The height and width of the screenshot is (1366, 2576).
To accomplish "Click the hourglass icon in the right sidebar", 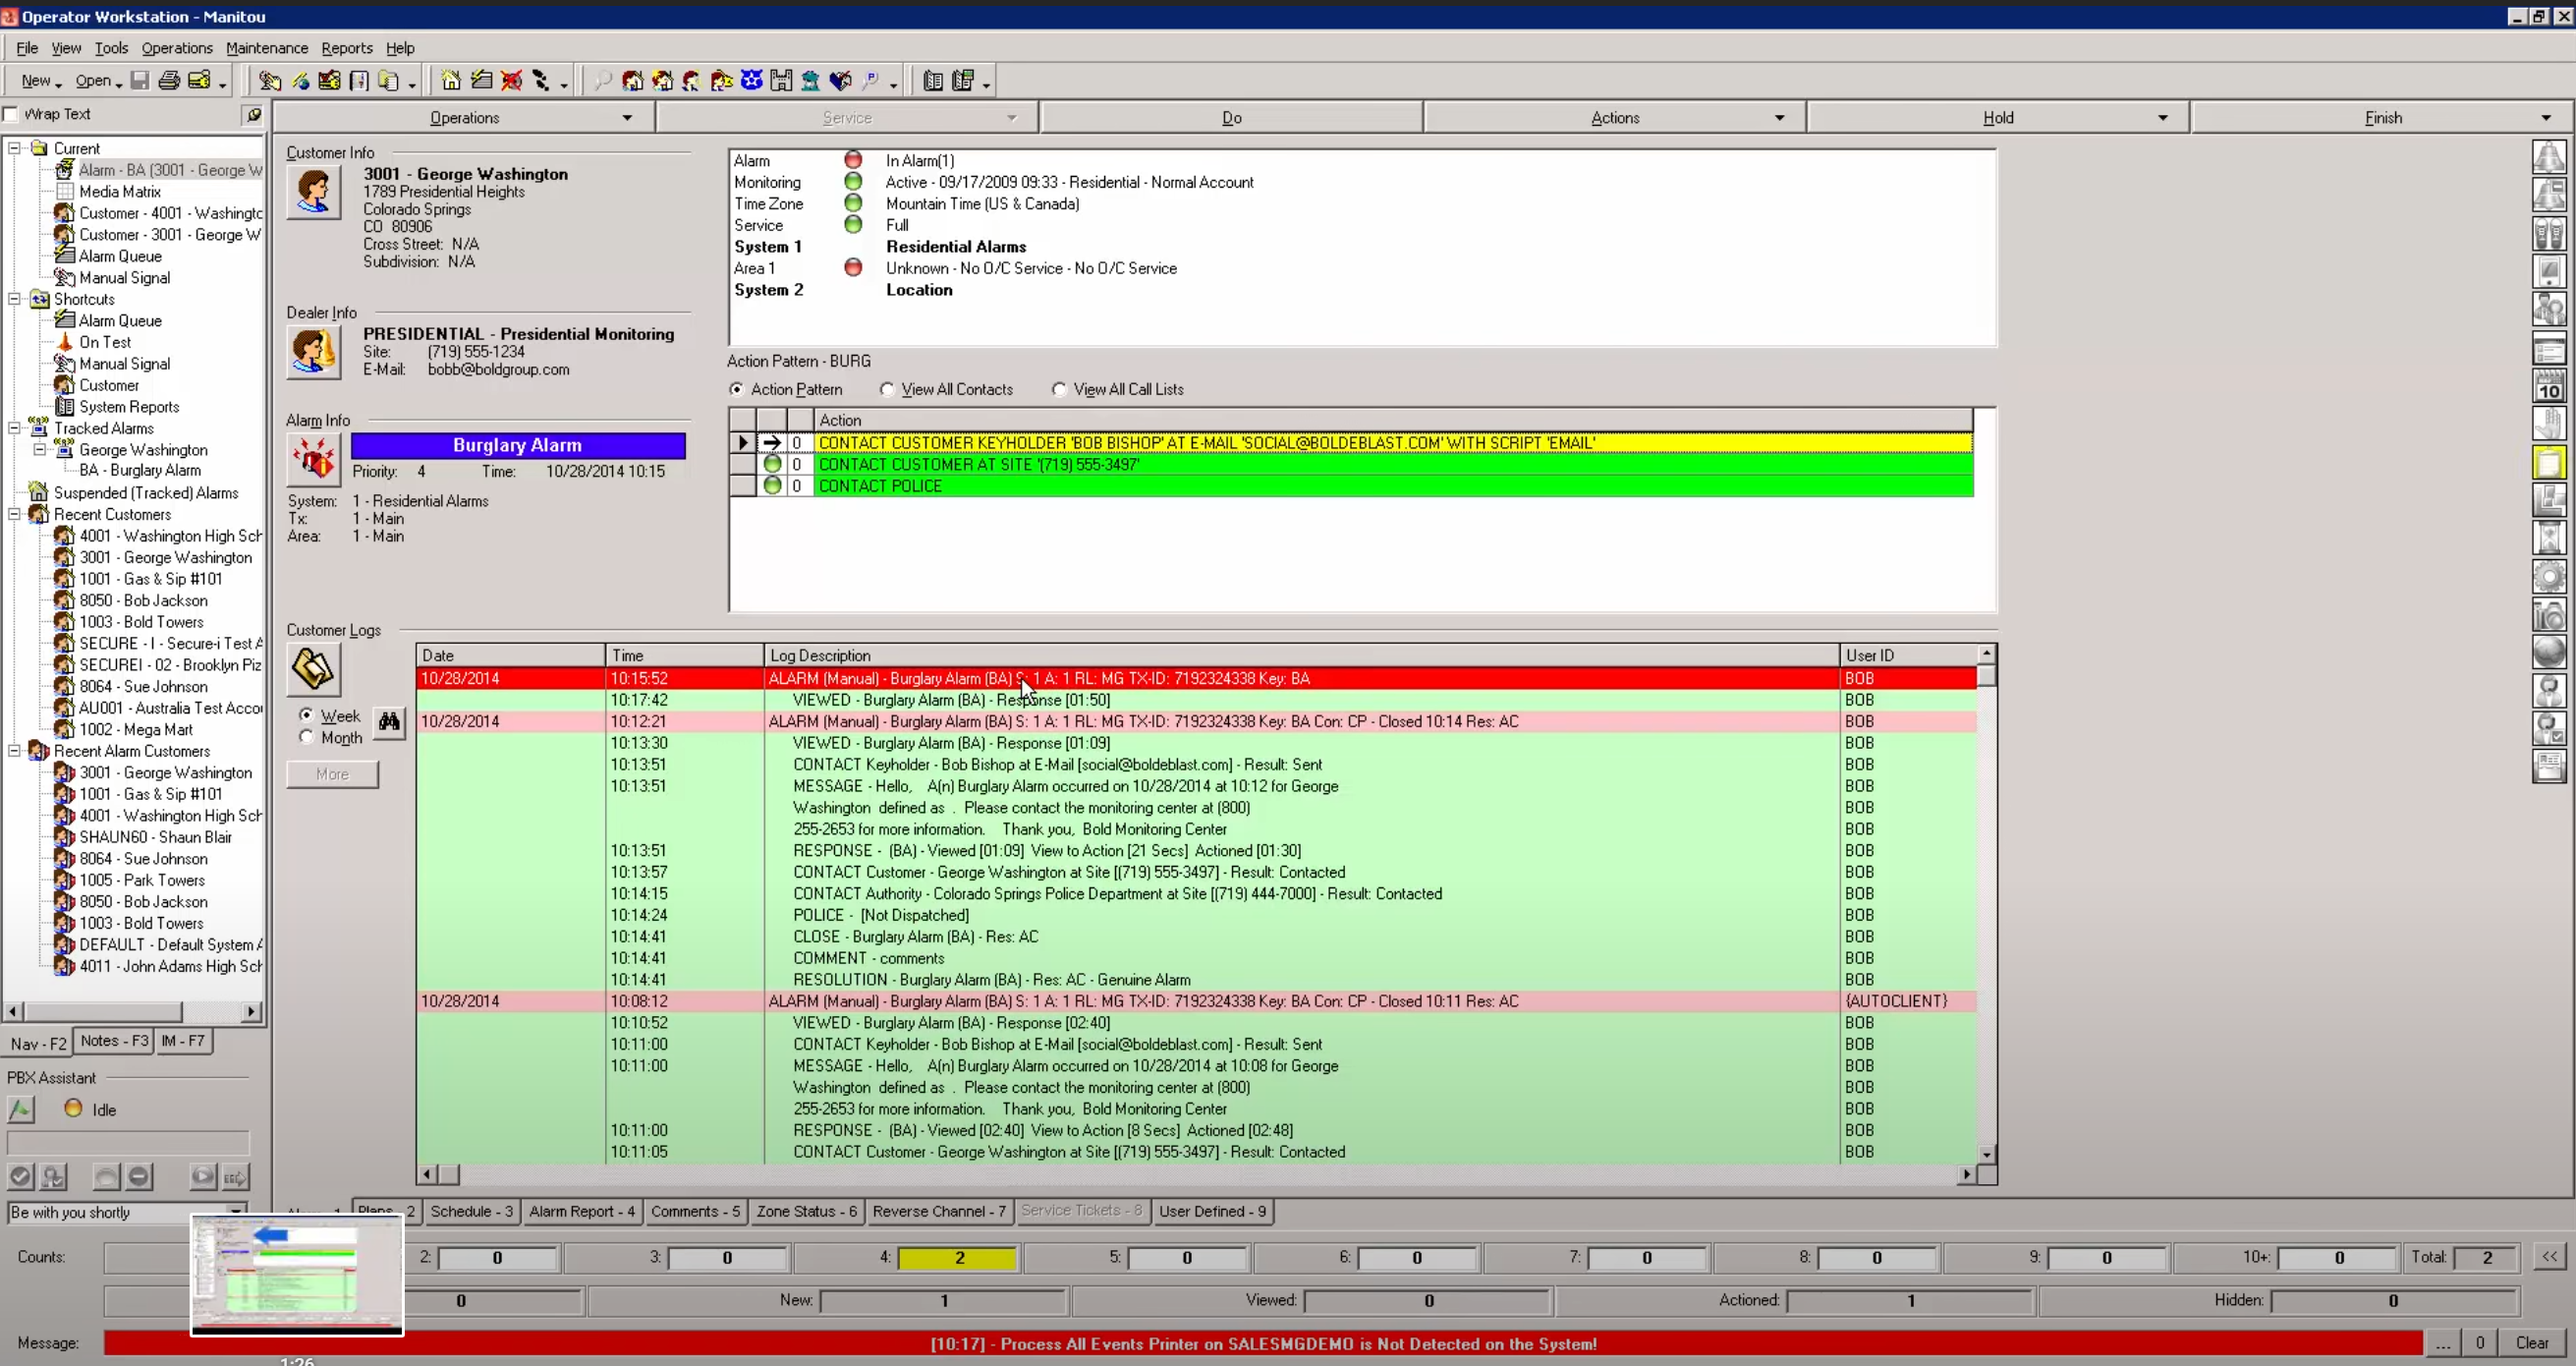I will 2549,537.
